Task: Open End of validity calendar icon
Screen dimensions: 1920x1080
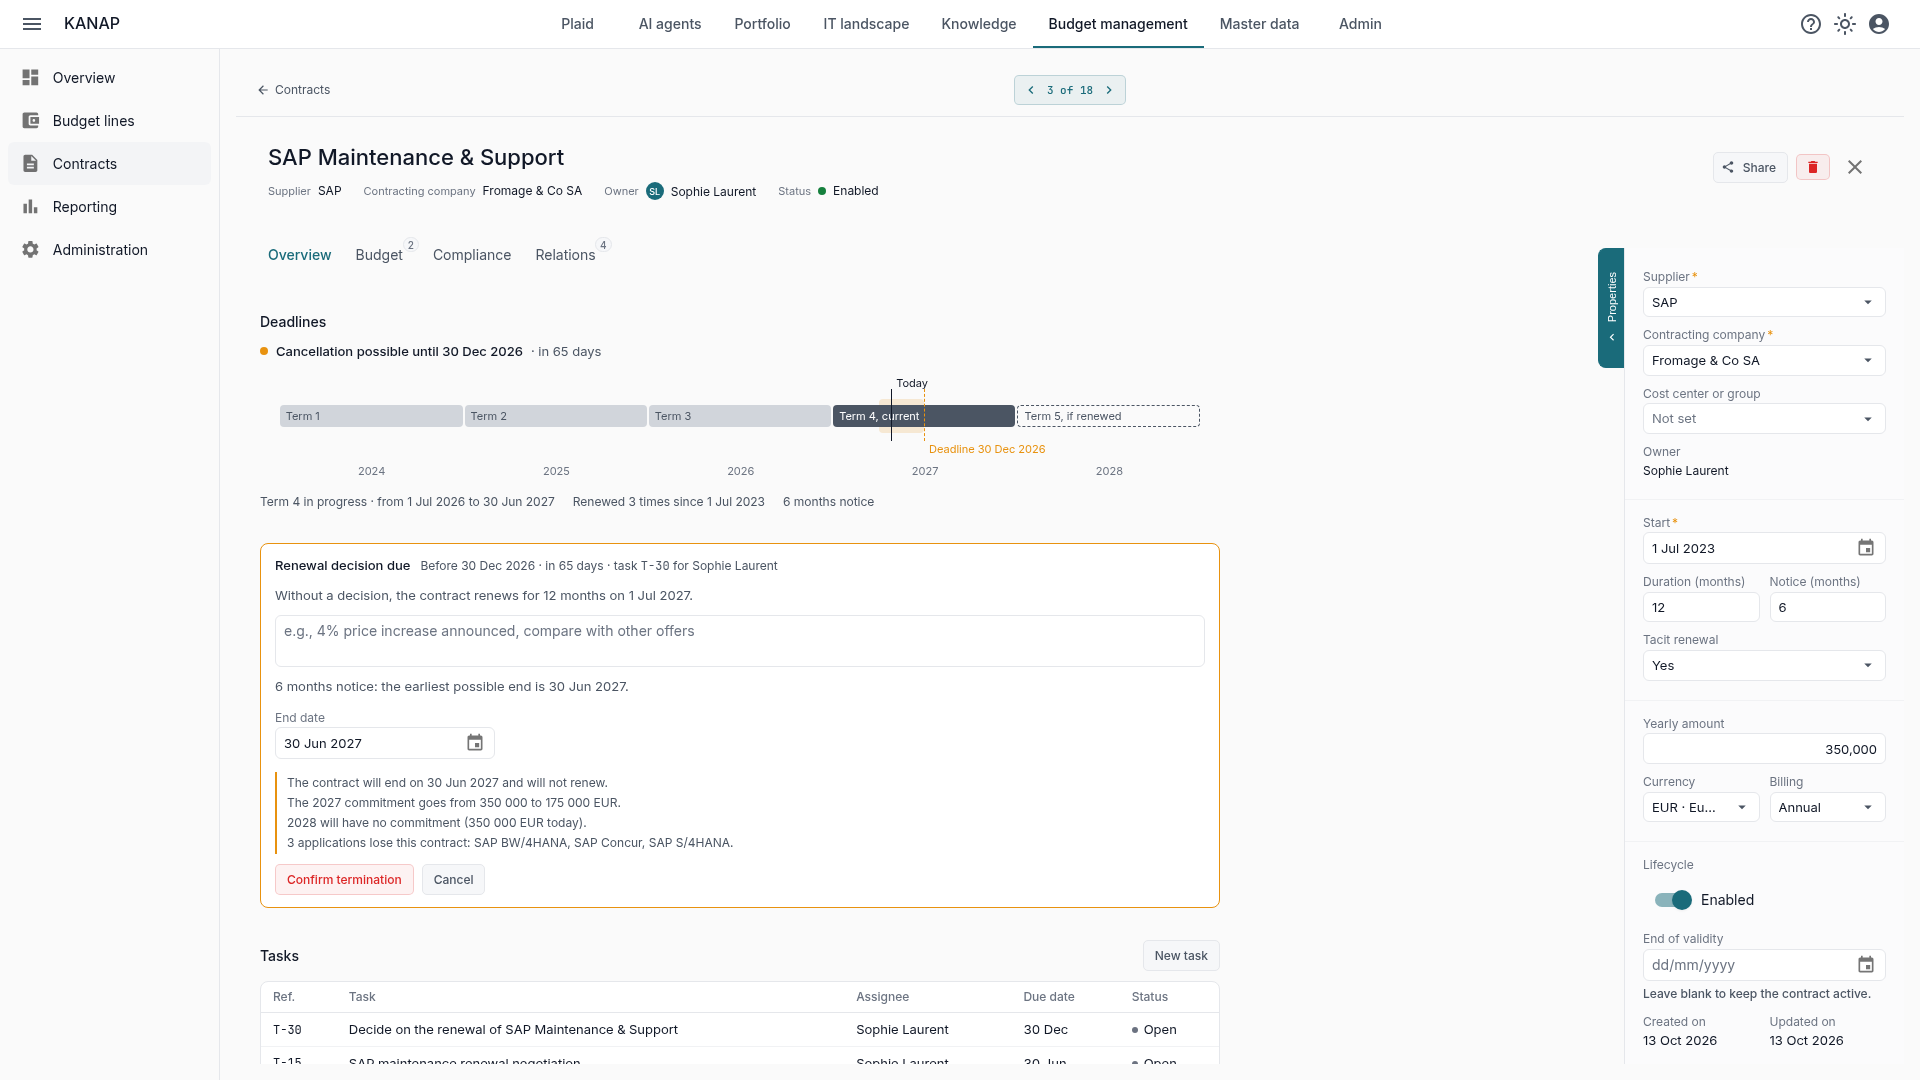Action: [1866, 965]
